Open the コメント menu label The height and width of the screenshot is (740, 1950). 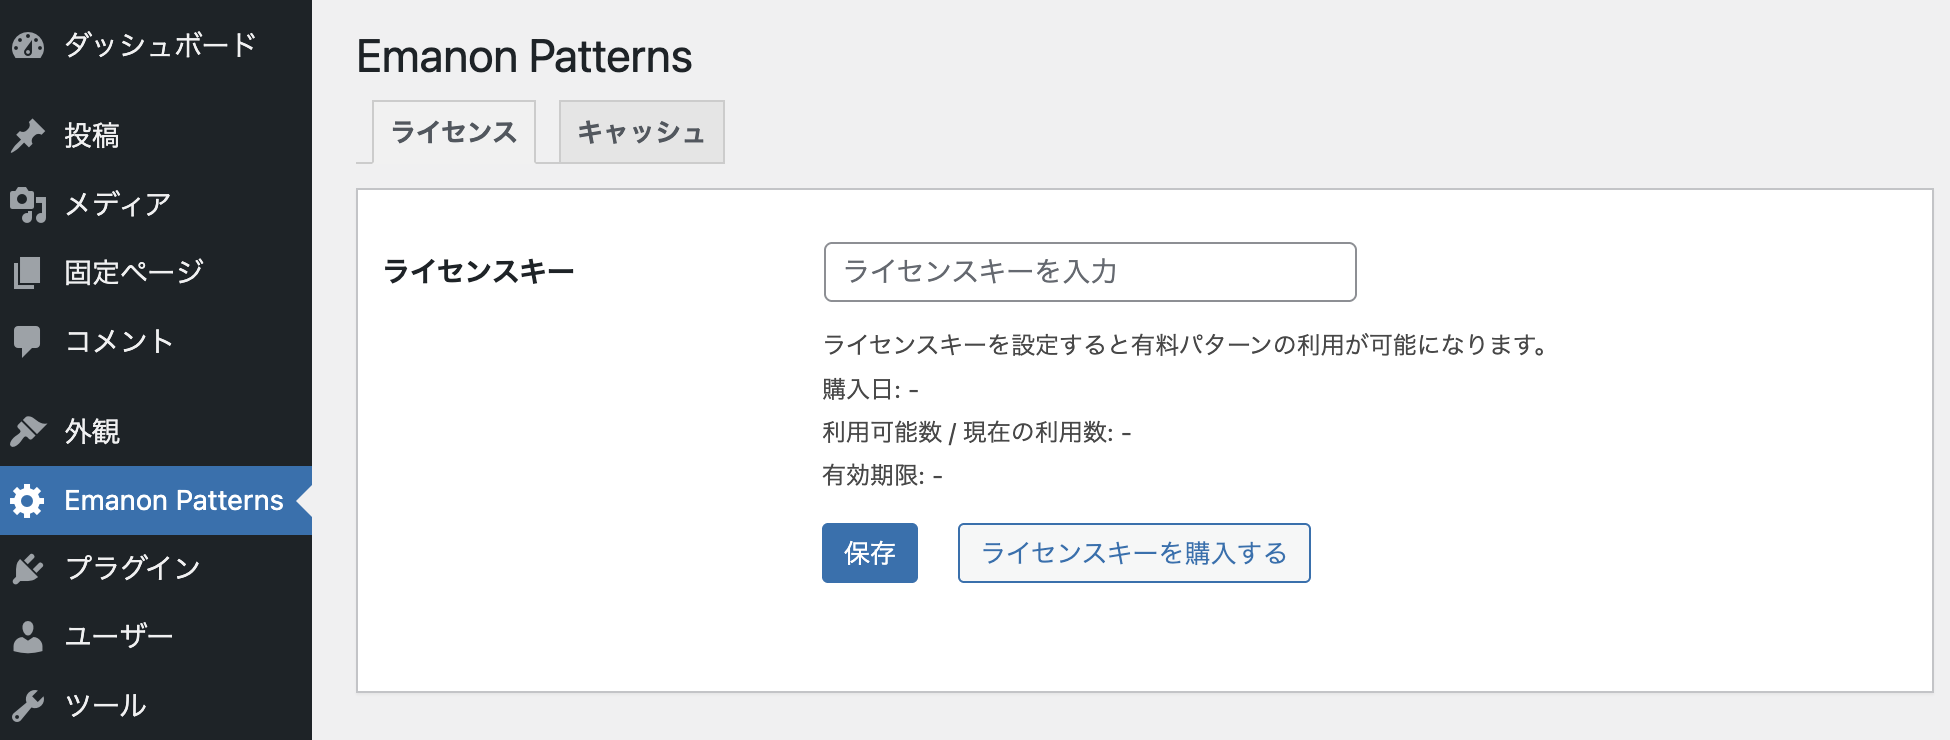[x=119, y=341]
